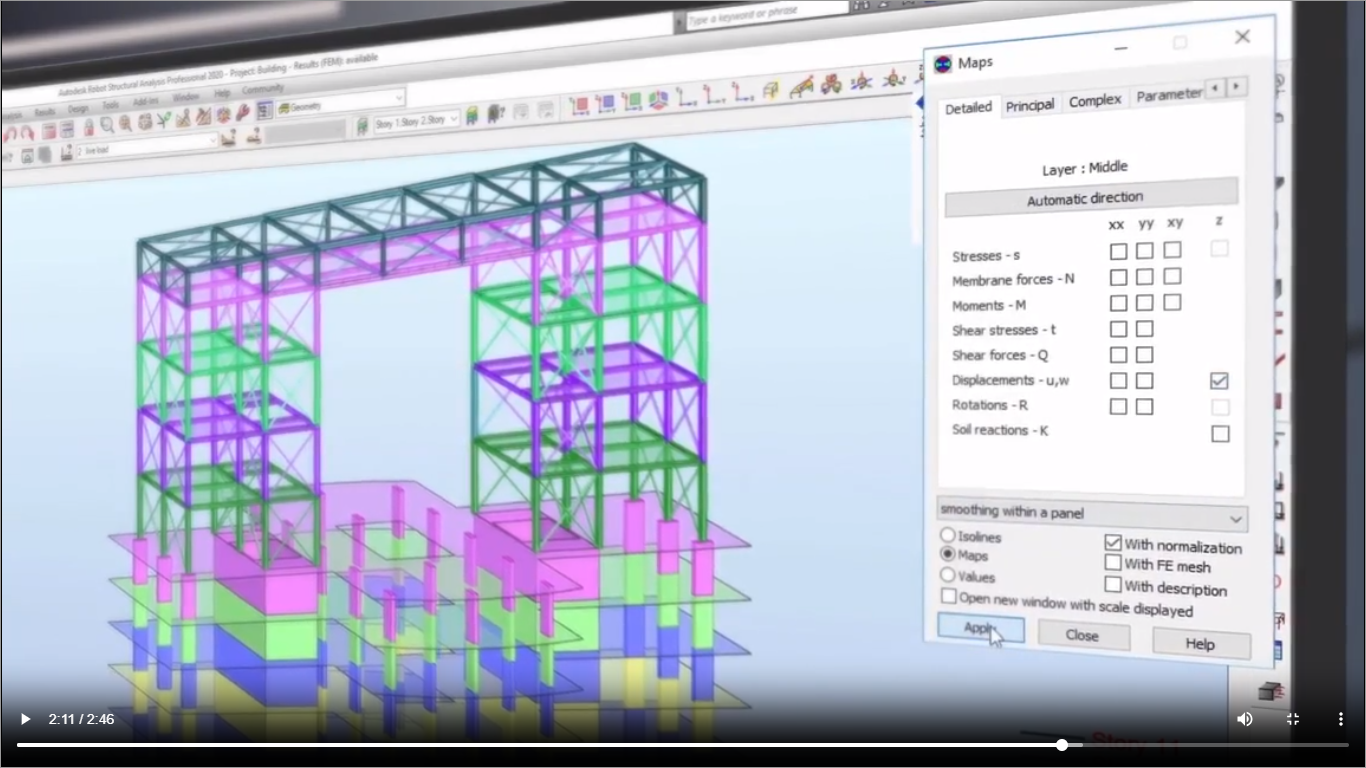Image resolution: width=1366 pixels, height=768 pixels.
Task: Click the Help button in Maps dialog
Action: pos(1201,643)
